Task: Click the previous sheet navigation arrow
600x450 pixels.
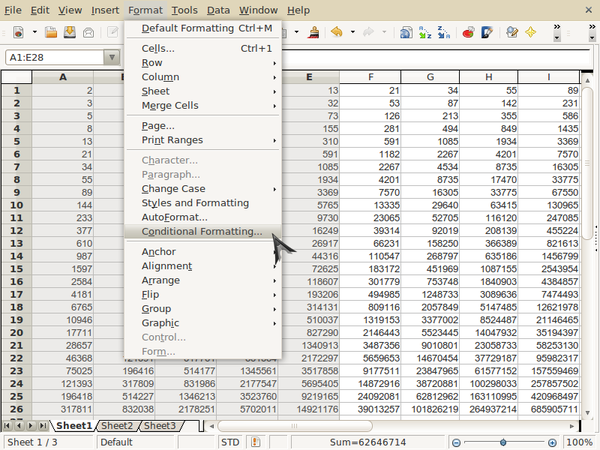Action: [19, 426]
